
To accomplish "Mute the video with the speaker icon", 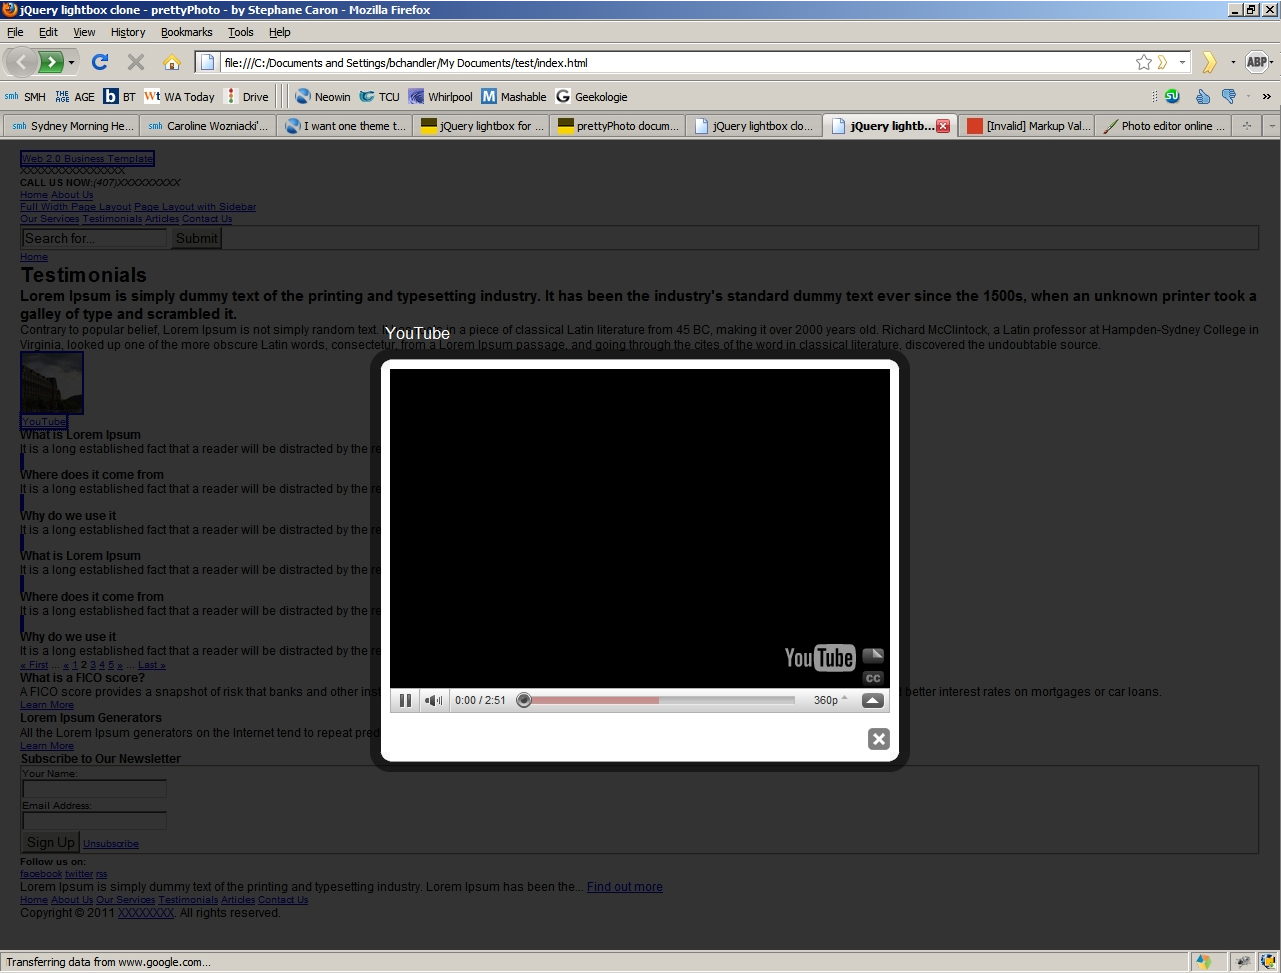I will tap(433, 701).
